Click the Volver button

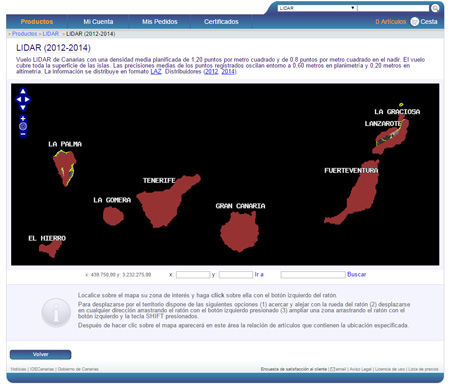(x=40, y=354)
